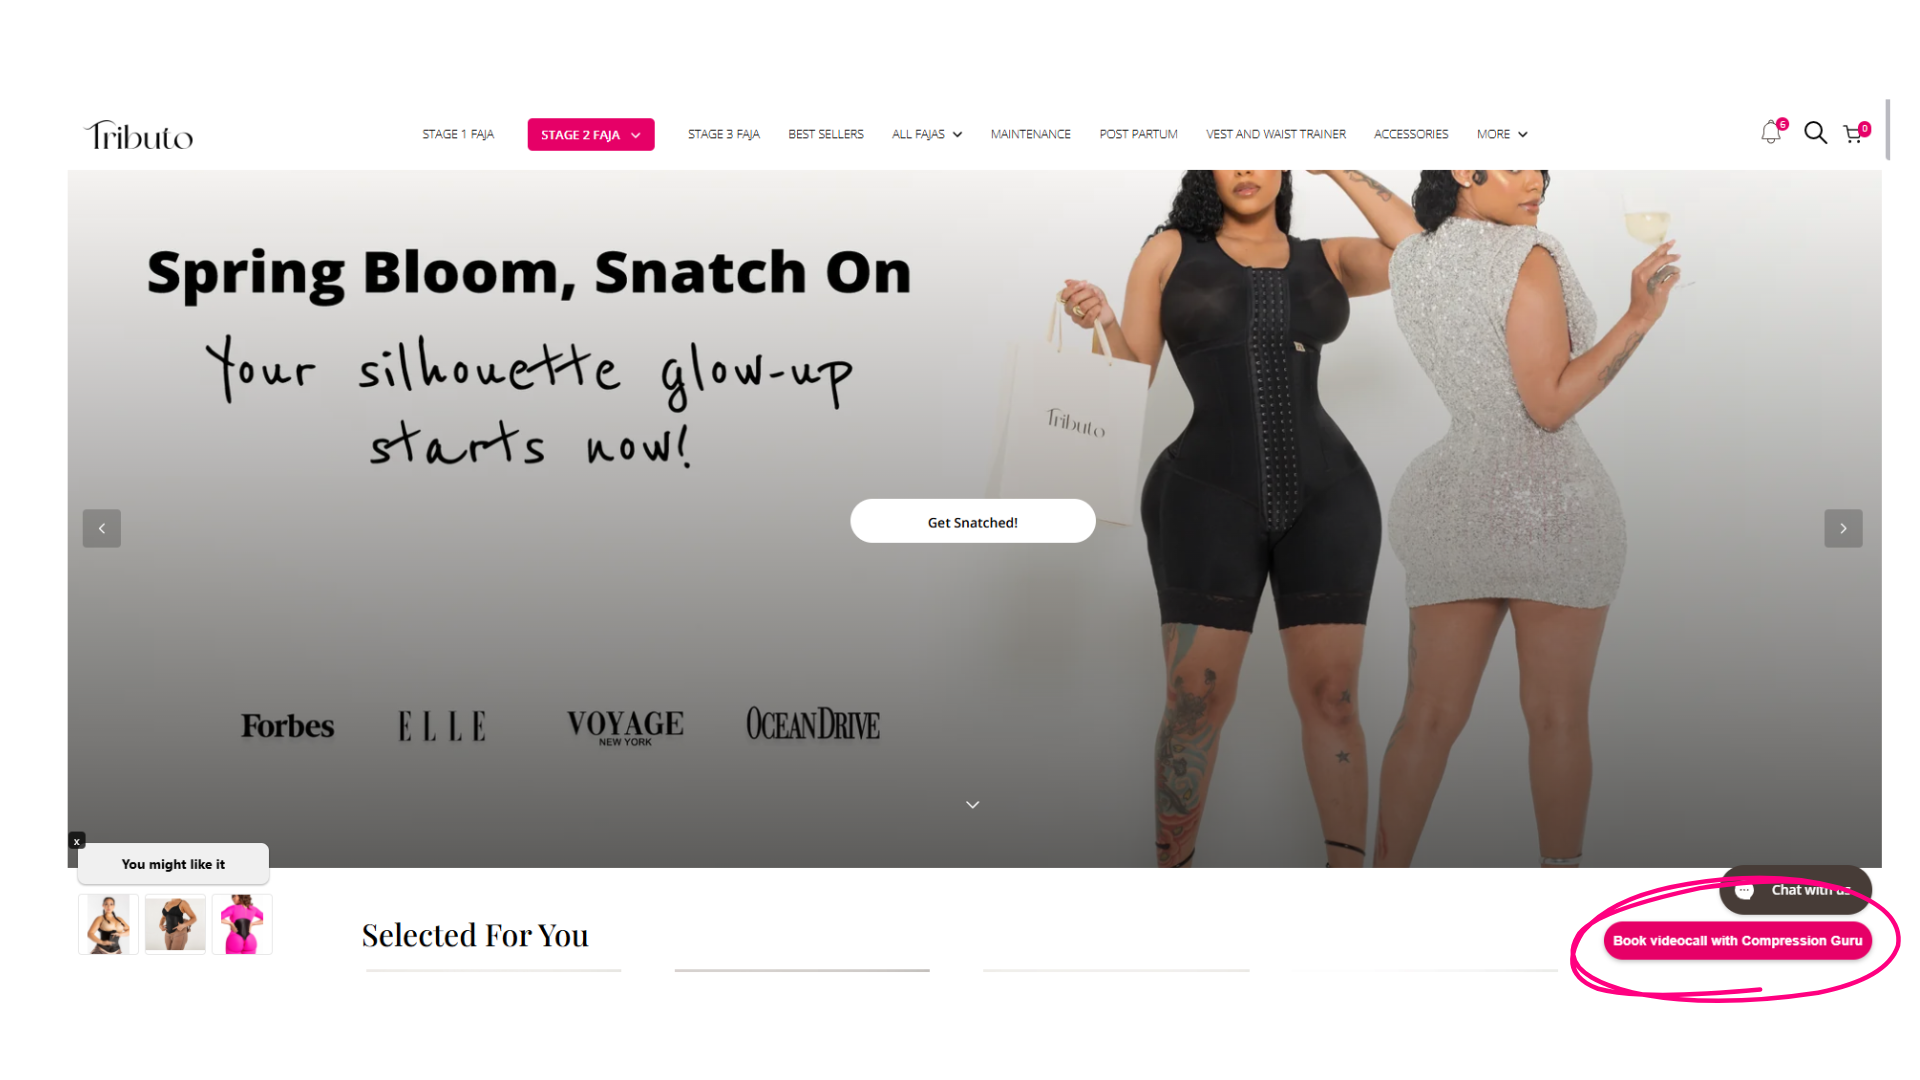Screen dimensions: 1920x1080
Task: Click the Tributo logo
Action: tap(139, 135)
